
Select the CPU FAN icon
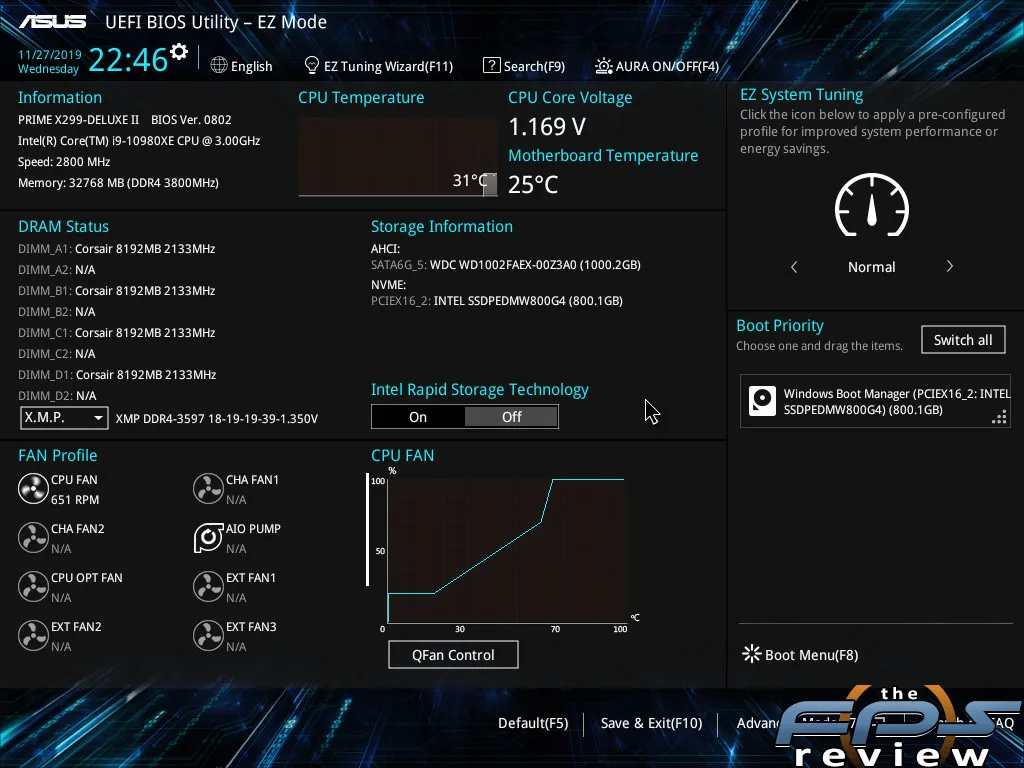pos(33,488)
